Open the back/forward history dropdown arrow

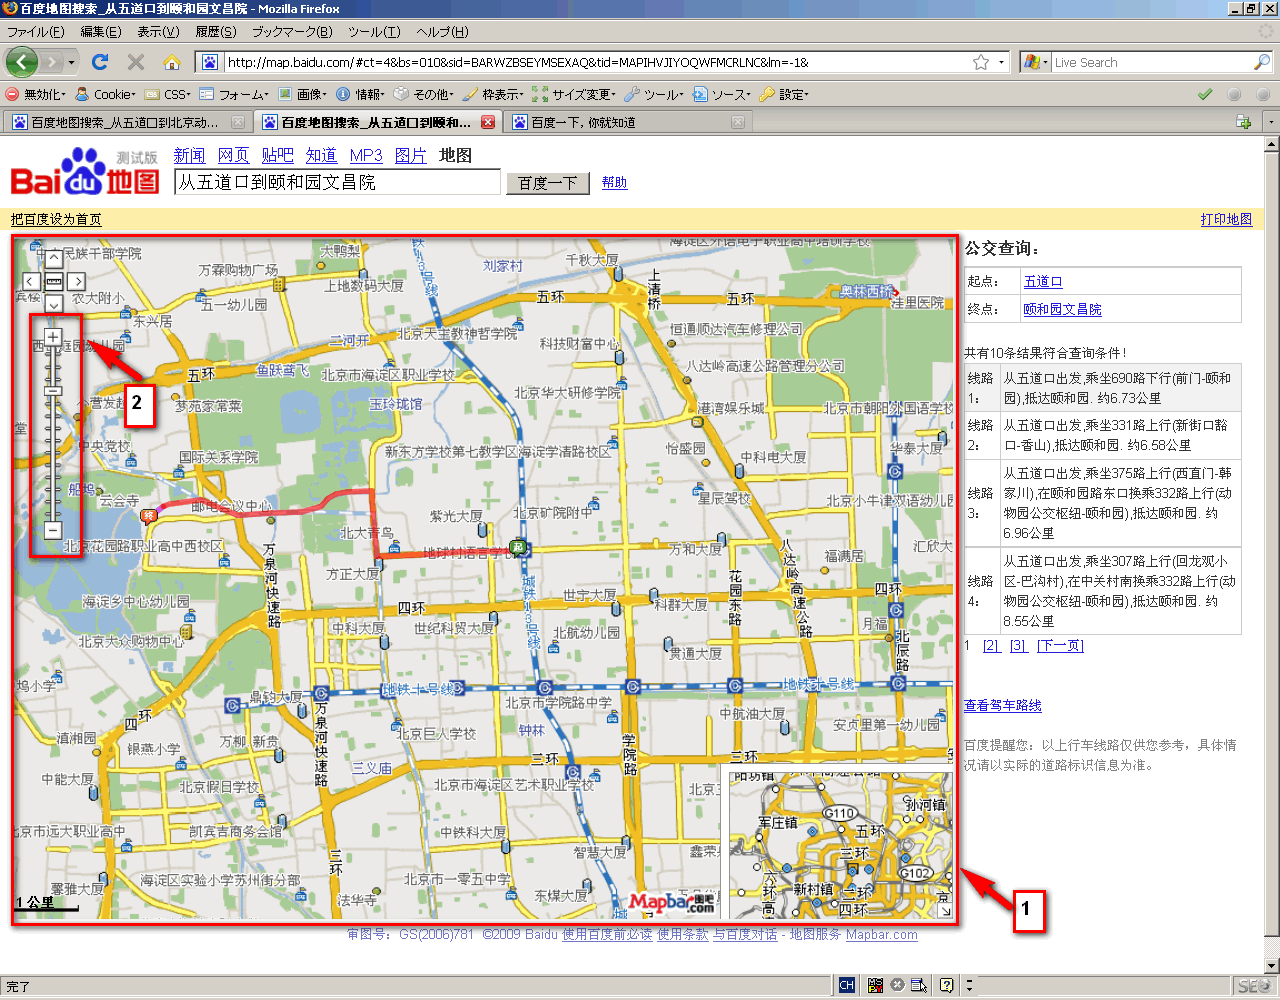[x=71, y=62]
